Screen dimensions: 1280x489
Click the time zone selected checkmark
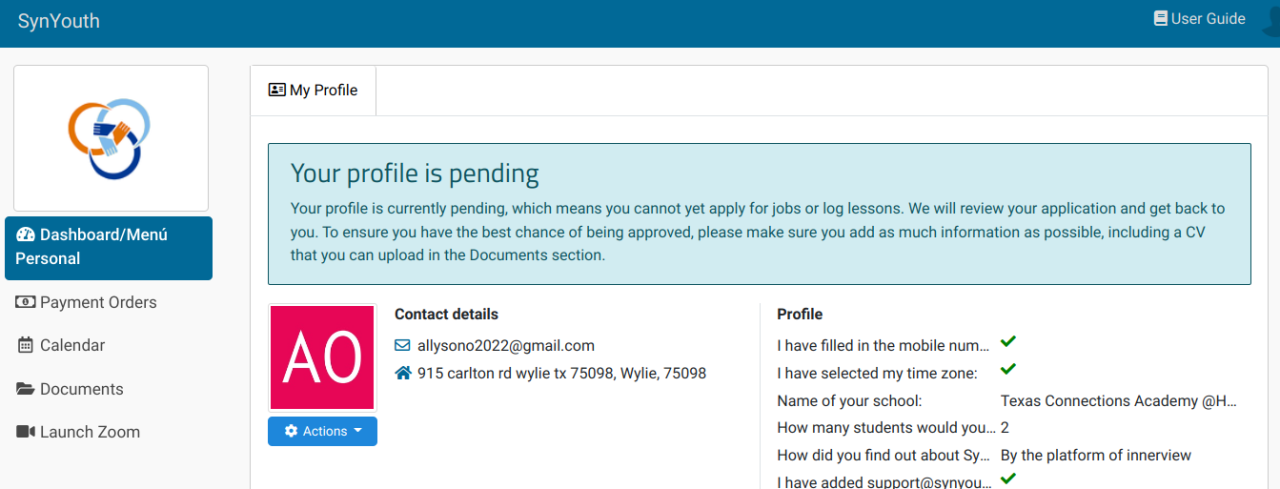(1008, 369)
